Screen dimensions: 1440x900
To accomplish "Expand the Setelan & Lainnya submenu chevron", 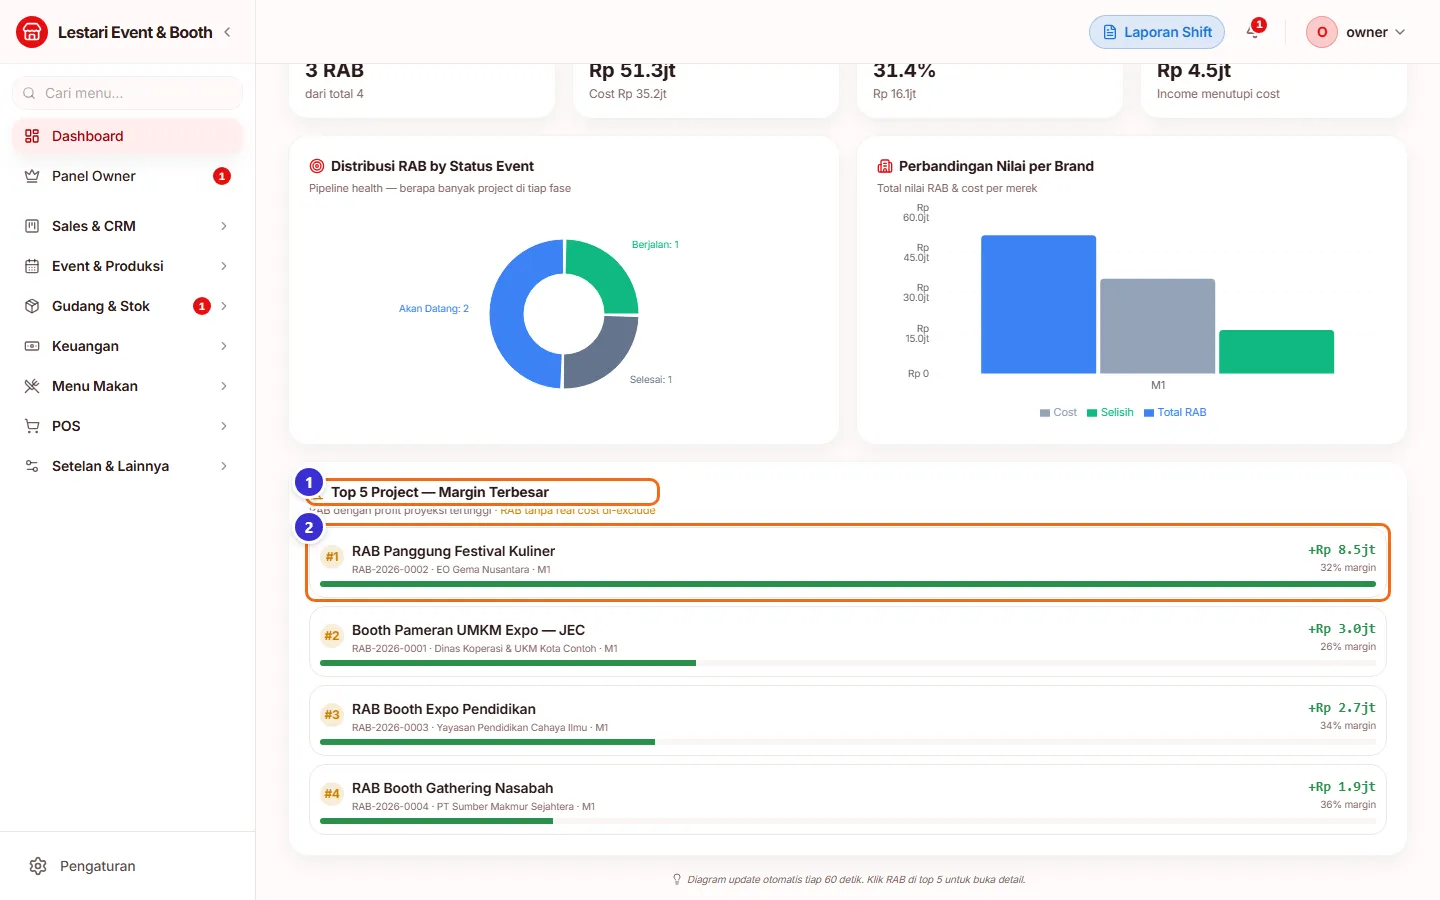I will 224,466.
